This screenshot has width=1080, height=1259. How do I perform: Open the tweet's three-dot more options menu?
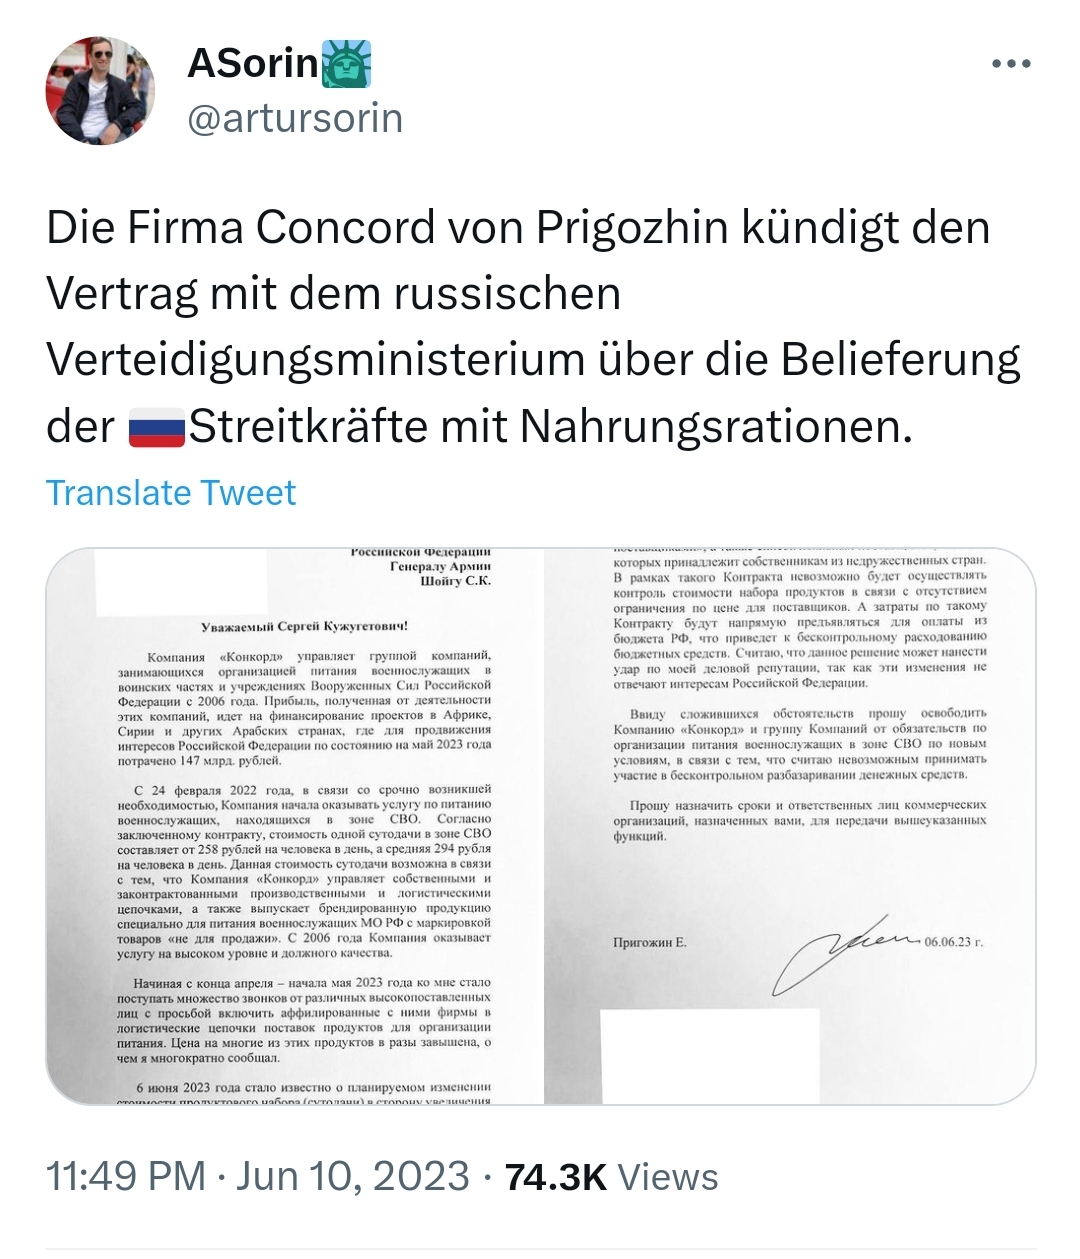1011,65
